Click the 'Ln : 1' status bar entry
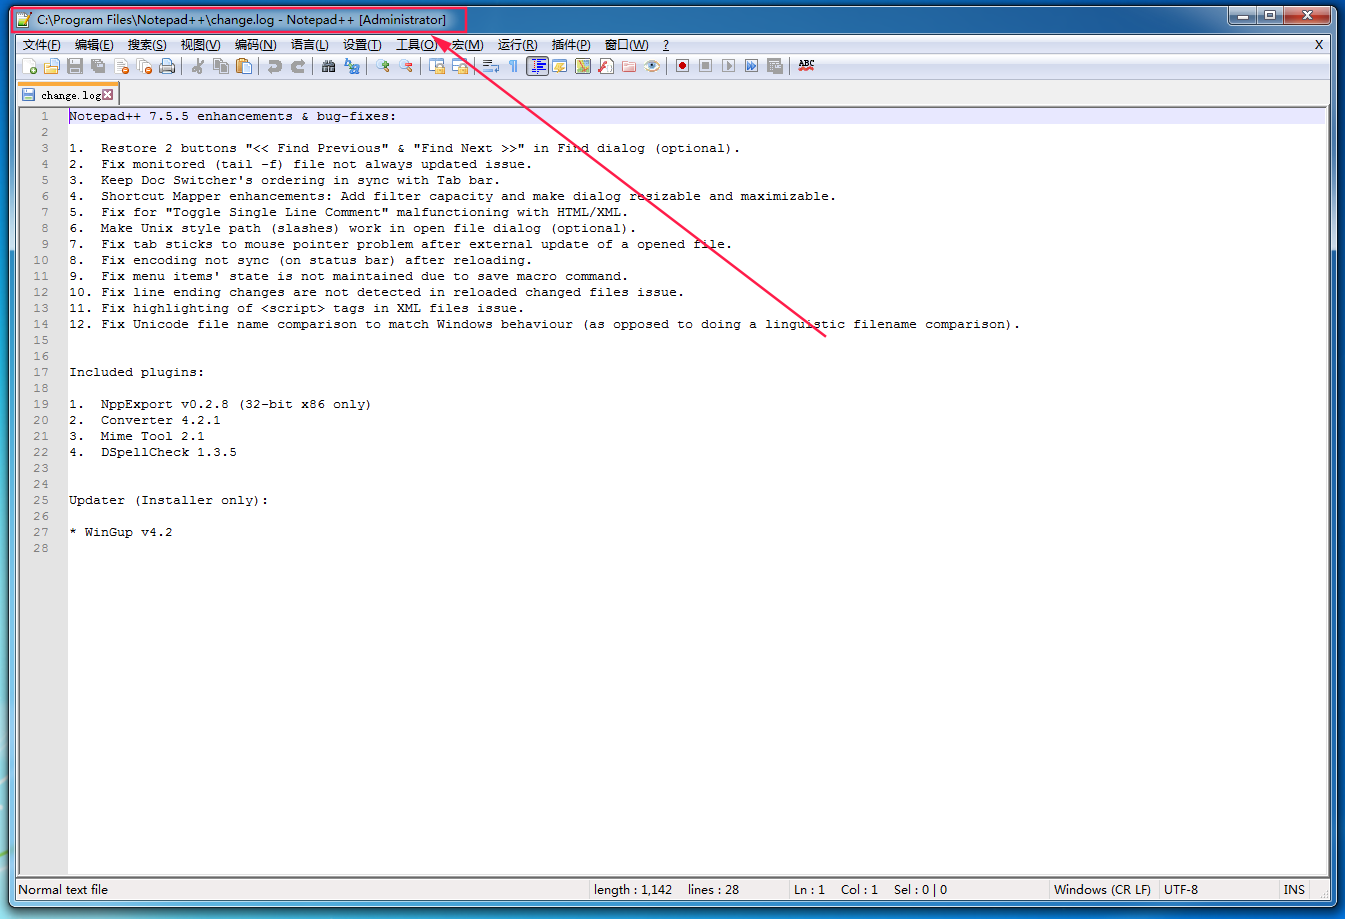The image size is (1345, 919). (809, 889)
